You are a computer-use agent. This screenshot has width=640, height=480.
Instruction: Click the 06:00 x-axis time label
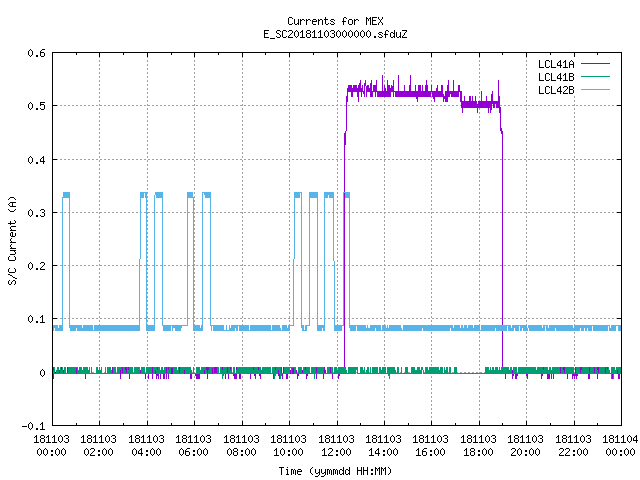pyautogui.click(x=193, y=452)
